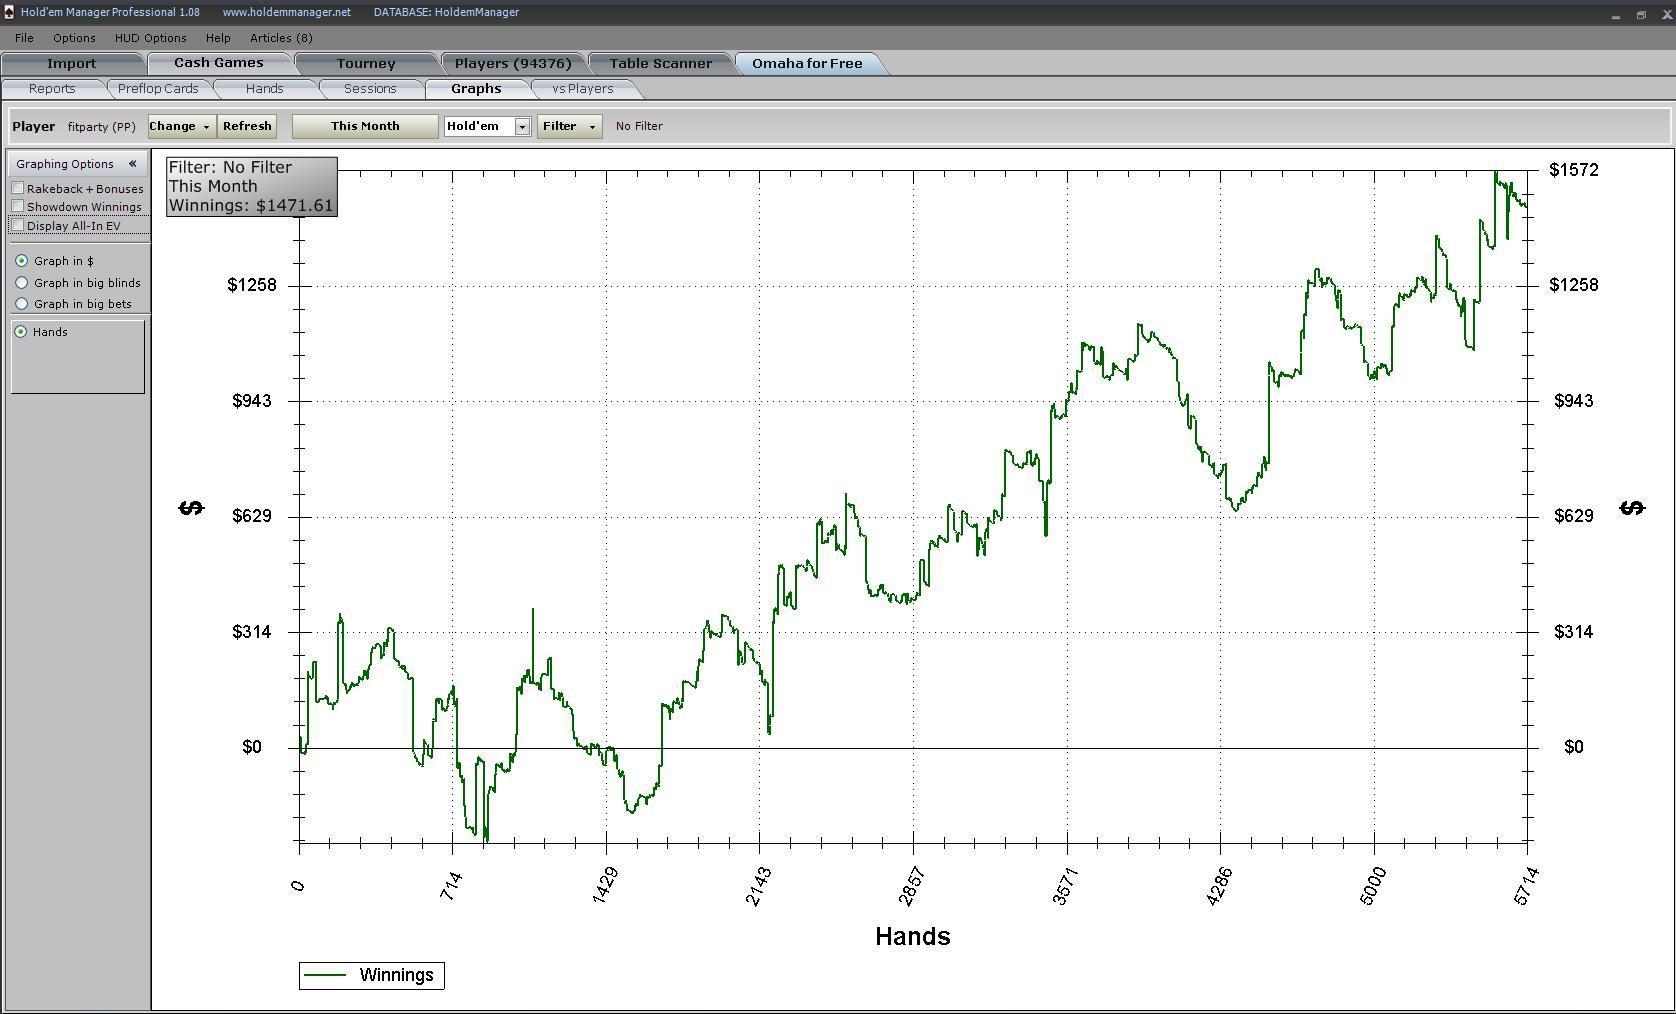Toggle the Showdown Winnings checkbox

[18, 206]
